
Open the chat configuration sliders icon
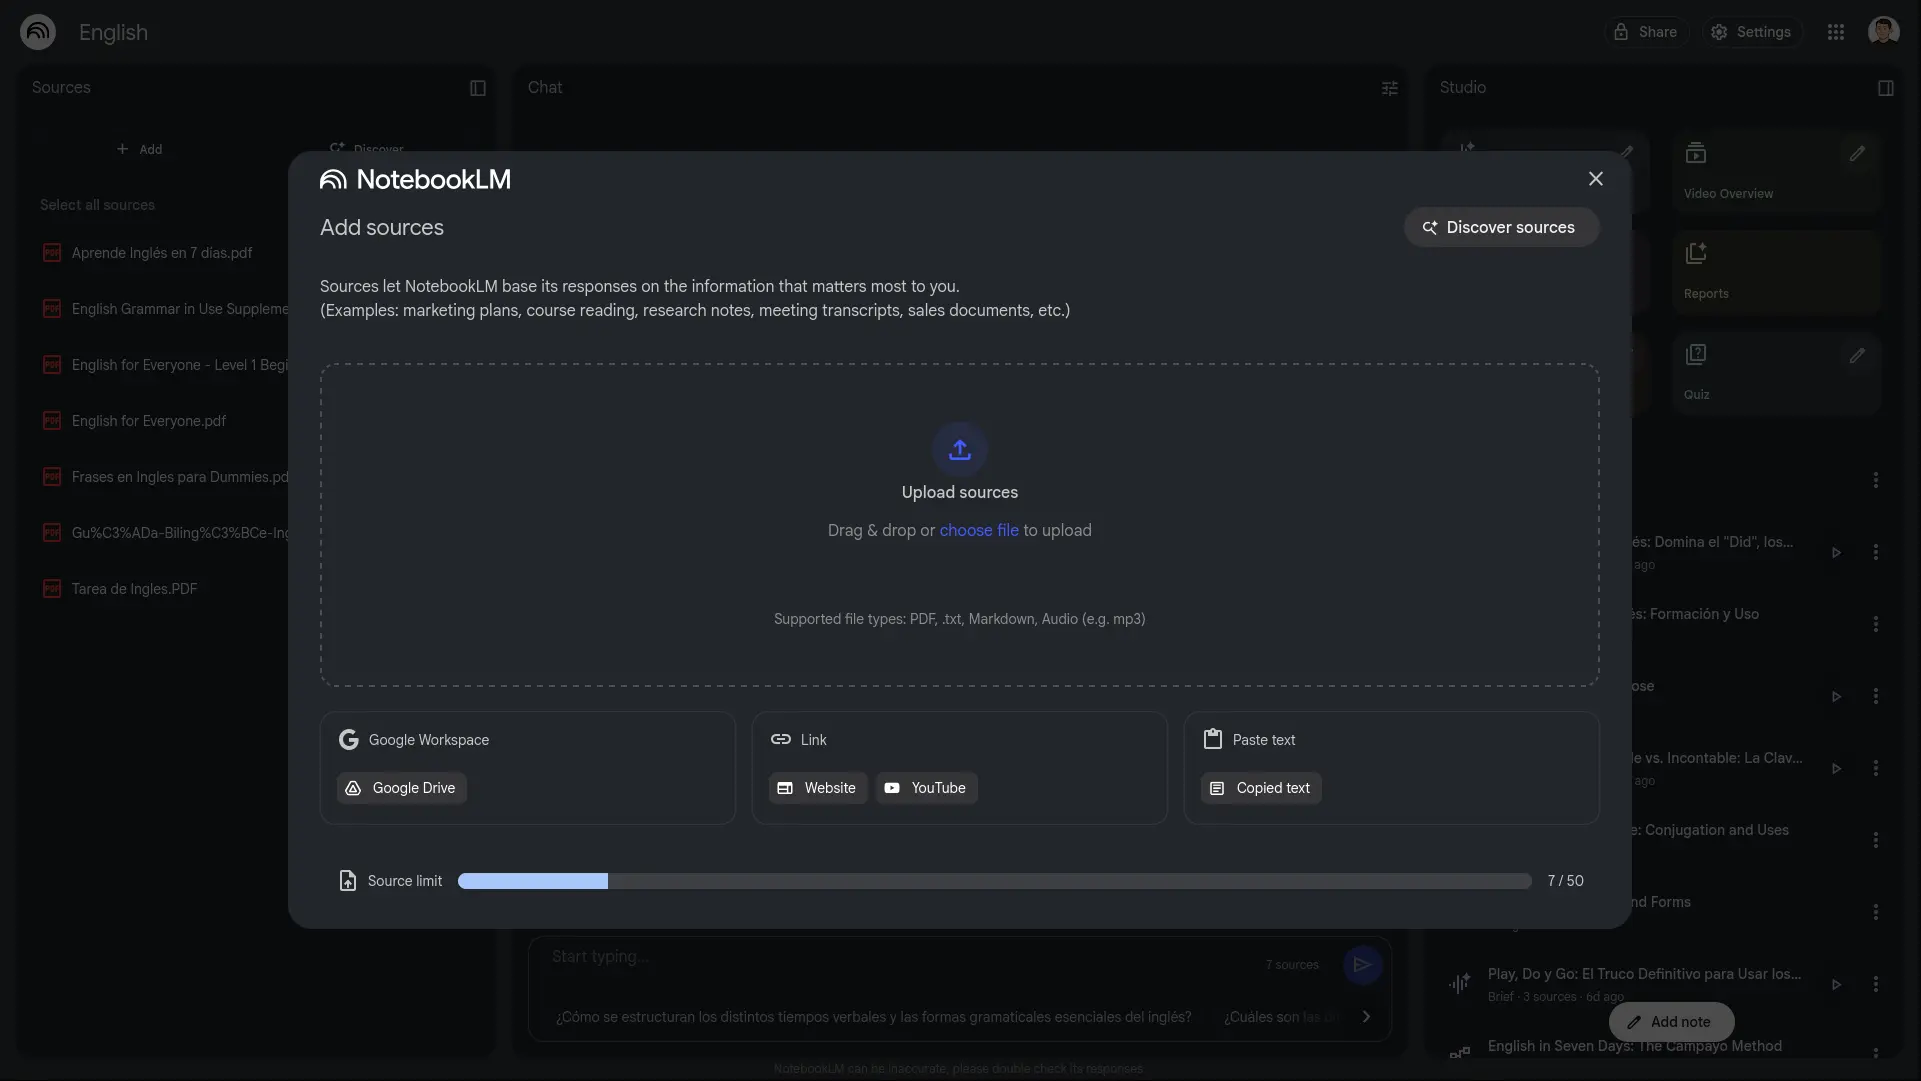pos(1390,88)
